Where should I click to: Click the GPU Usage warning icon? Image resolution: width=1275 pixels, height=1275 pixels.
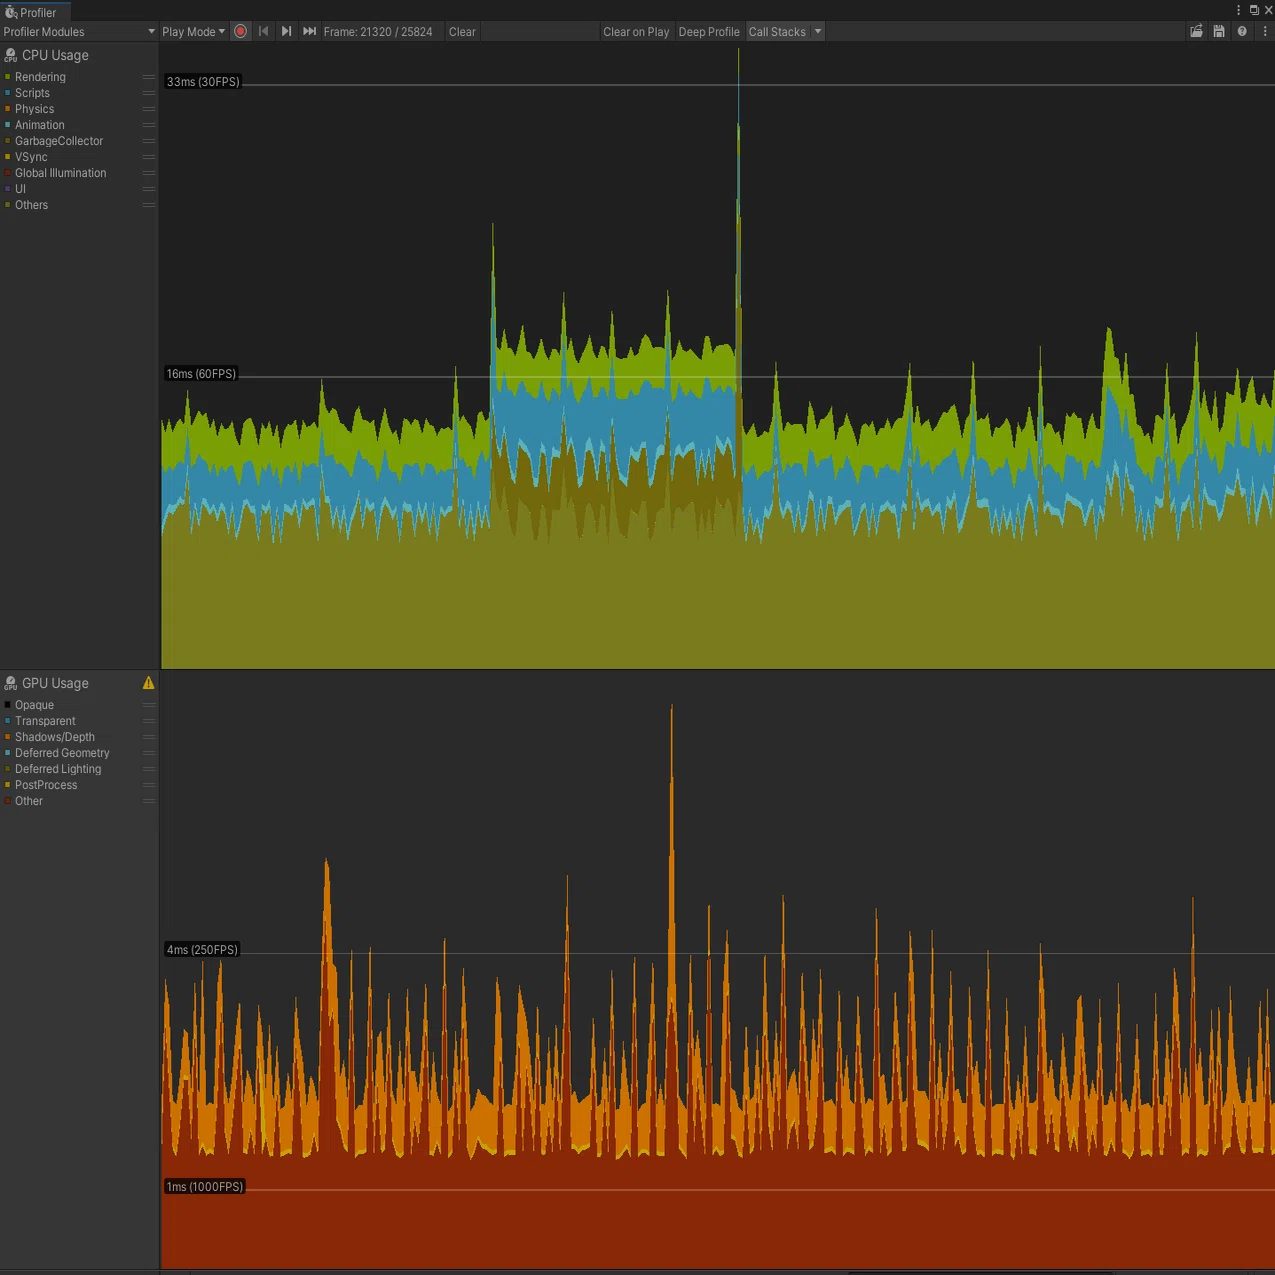click(x=149, y=683)
